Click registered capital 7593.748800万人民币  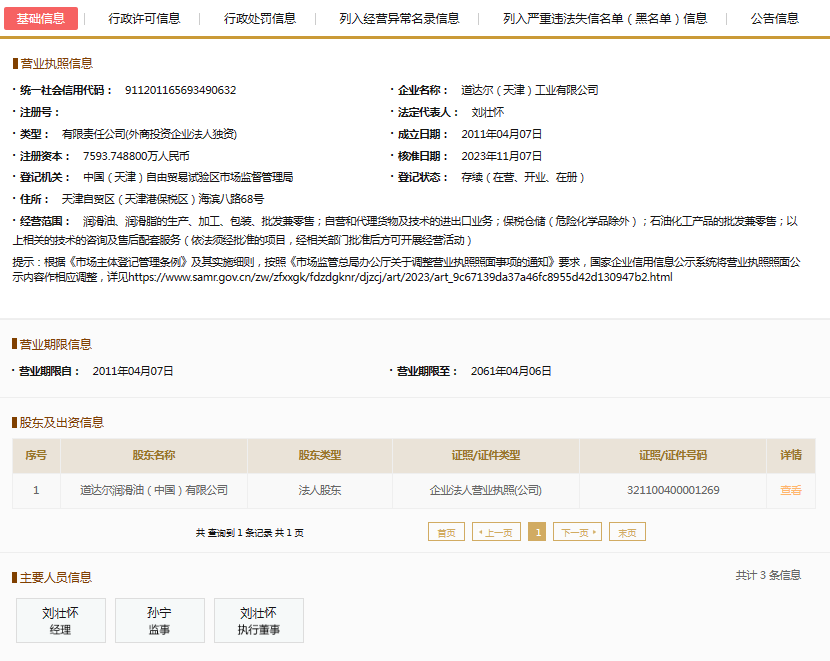pos(136,156)
